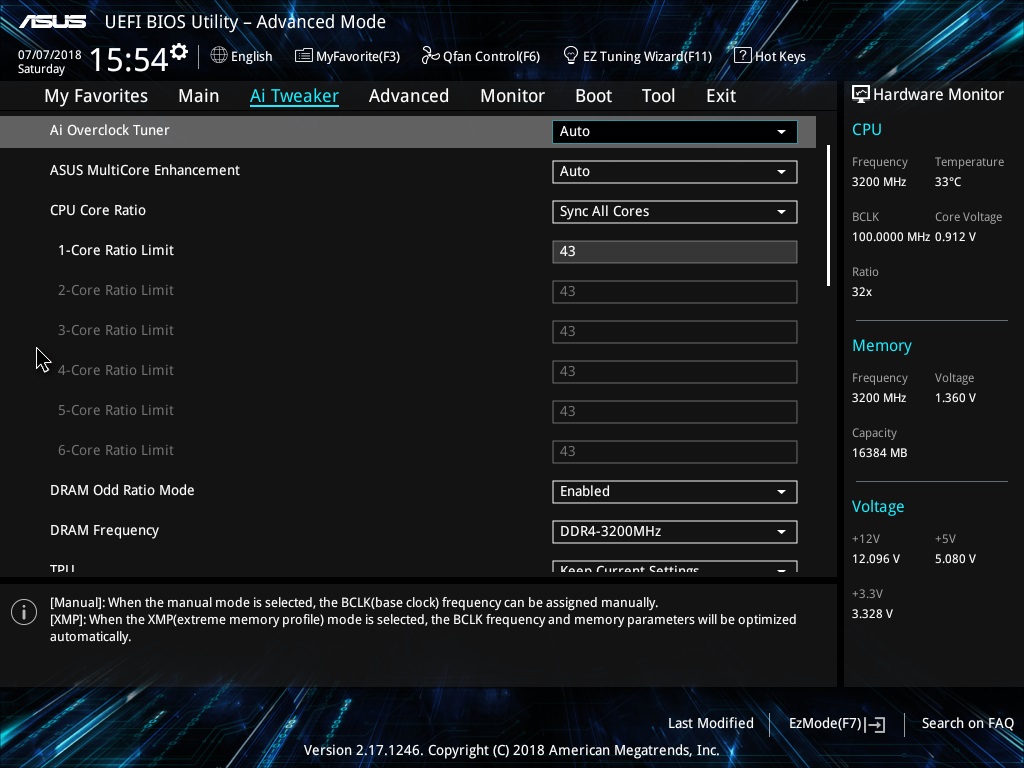Viewport: 1024px width, 768px height.
Task: Expand the CPU Core Ratio dropdown
Action: [675, 212]
